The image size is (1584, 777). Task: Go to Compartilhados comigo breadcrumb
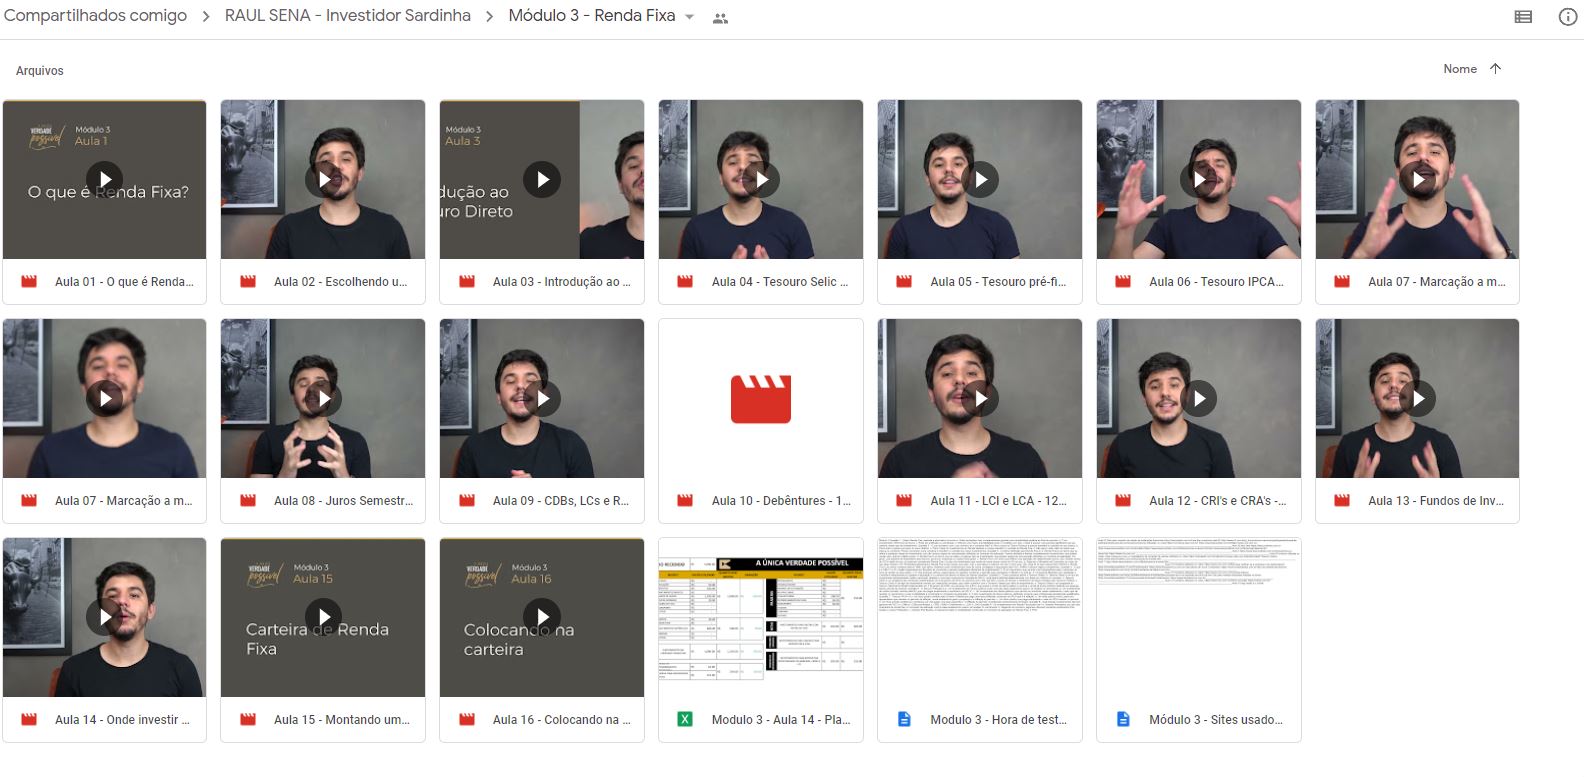(x=95, y=16)
